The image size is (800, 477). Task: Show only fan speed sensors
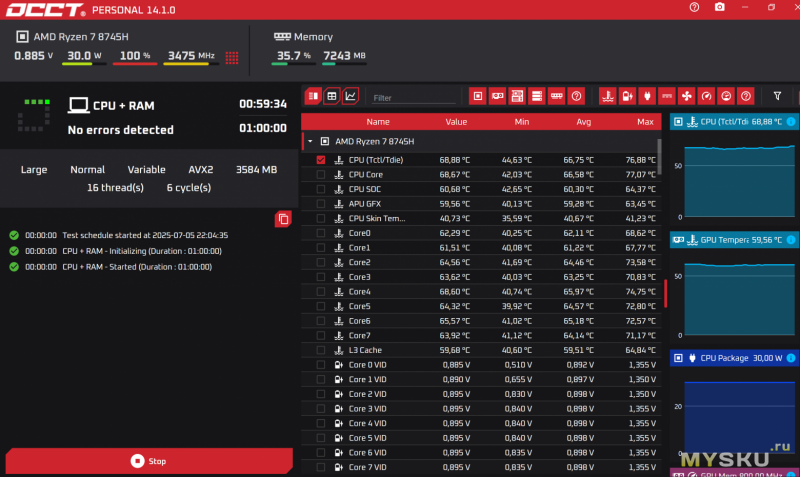pos(687,96)
